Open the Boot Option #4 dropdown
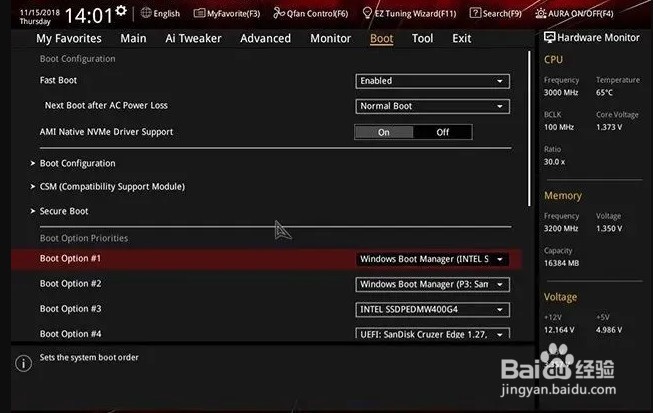 point(432,334)
